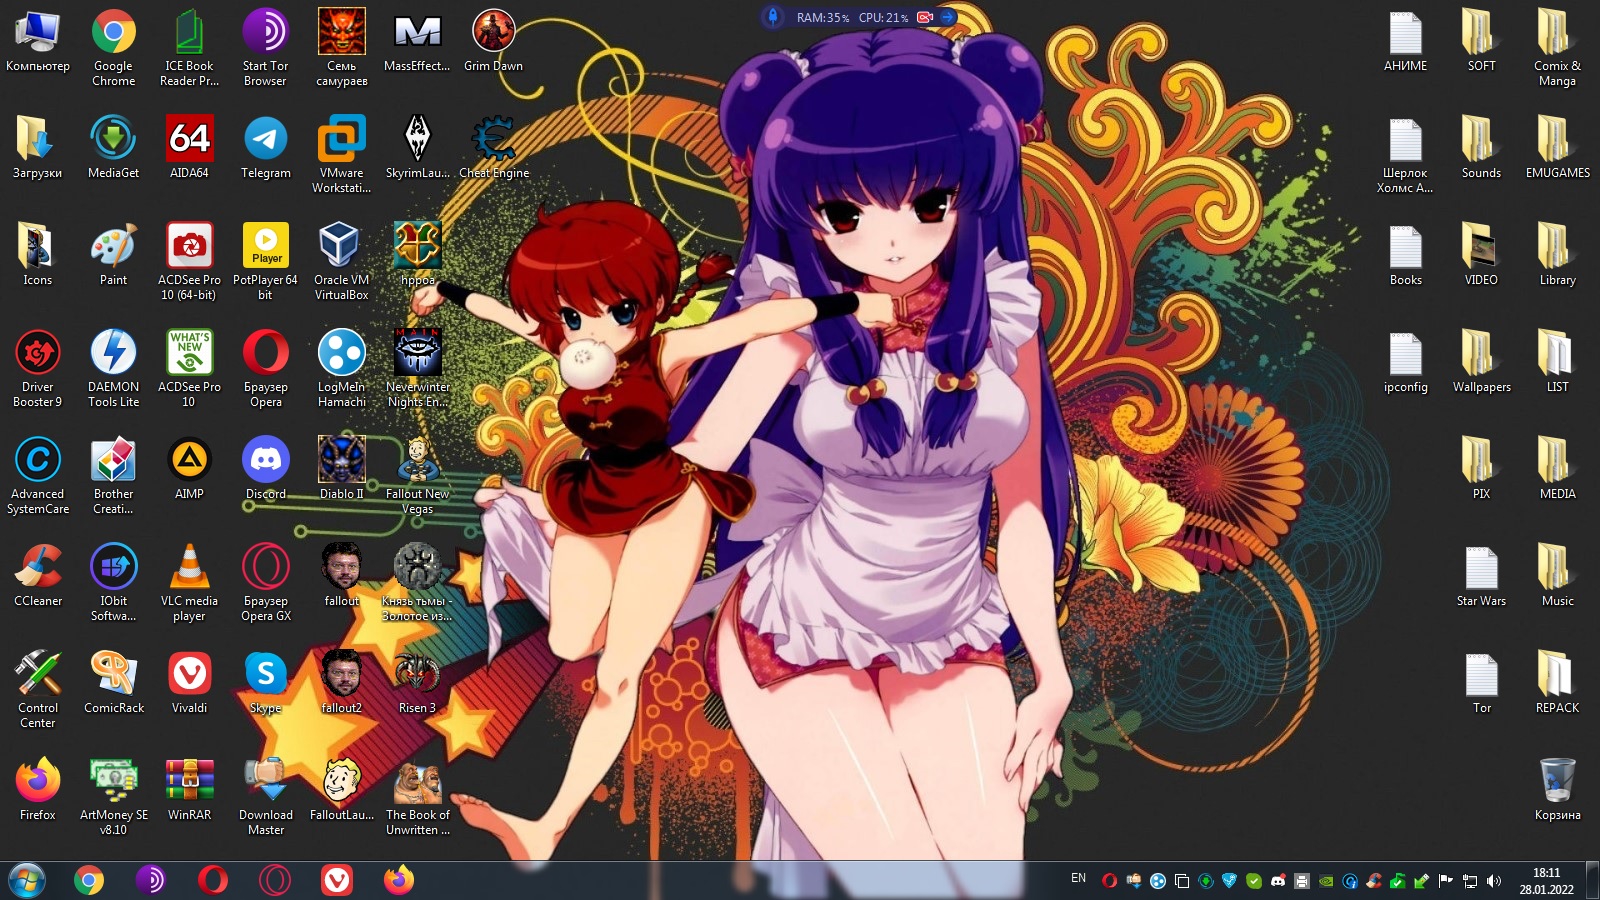
Task: Open the SOFT folder
Action: (1481, 41)
